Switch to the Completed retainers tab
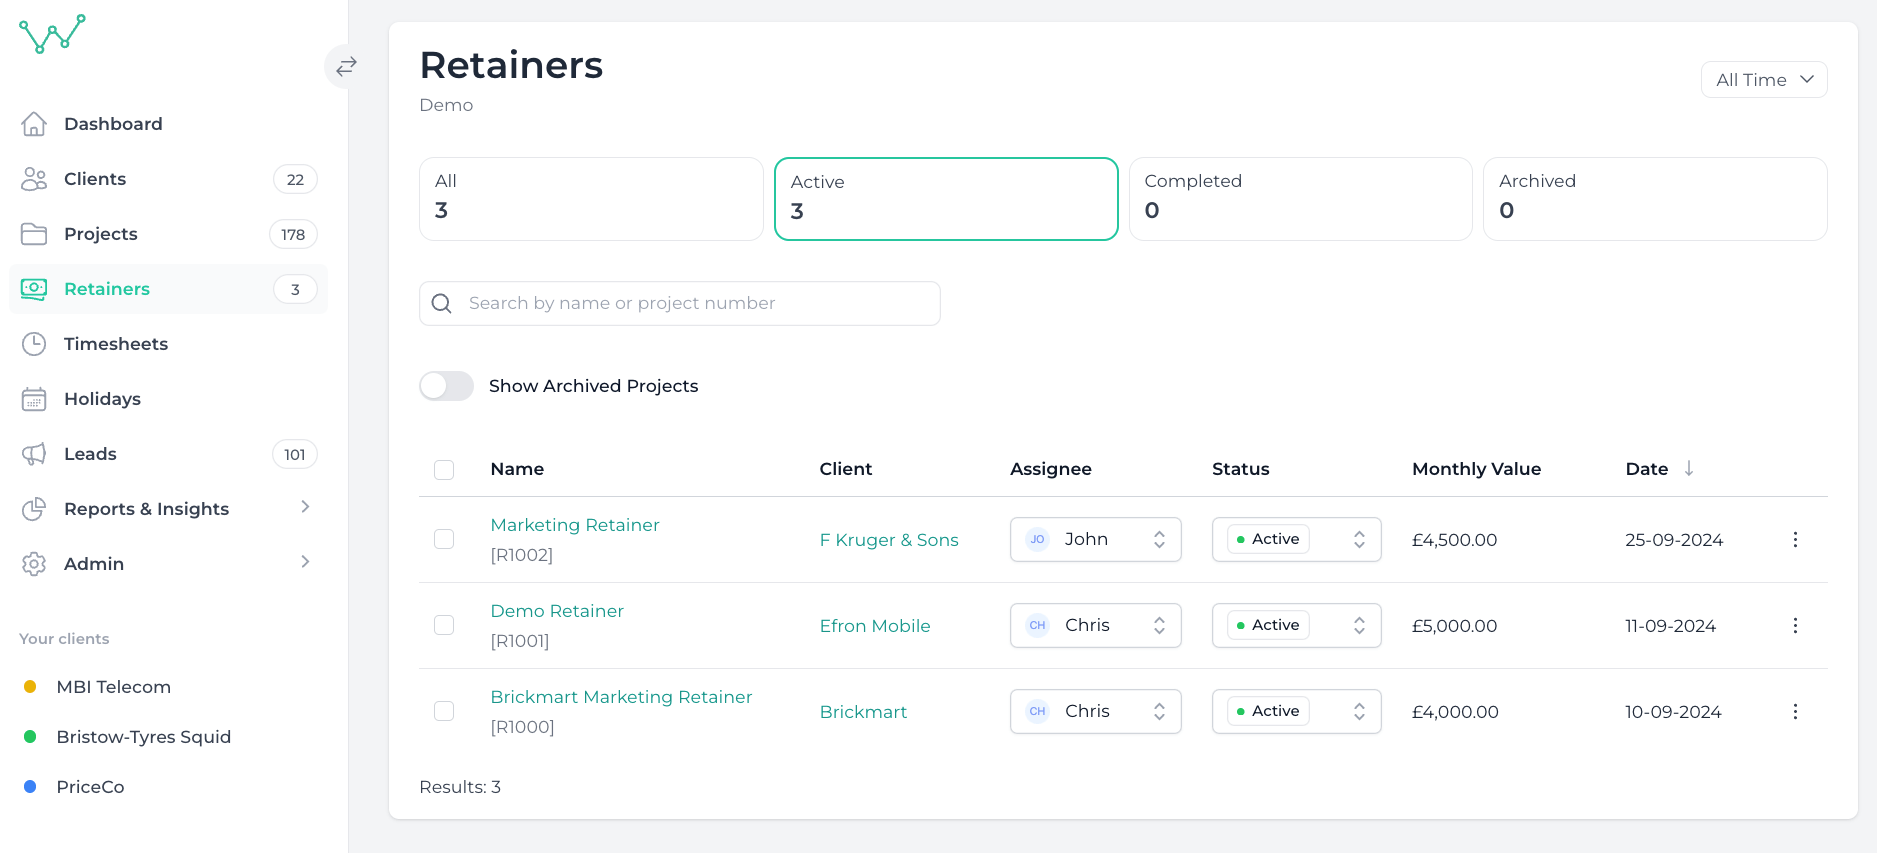The height and width of the screenshot is (853, 1877). pos(1300,198)
